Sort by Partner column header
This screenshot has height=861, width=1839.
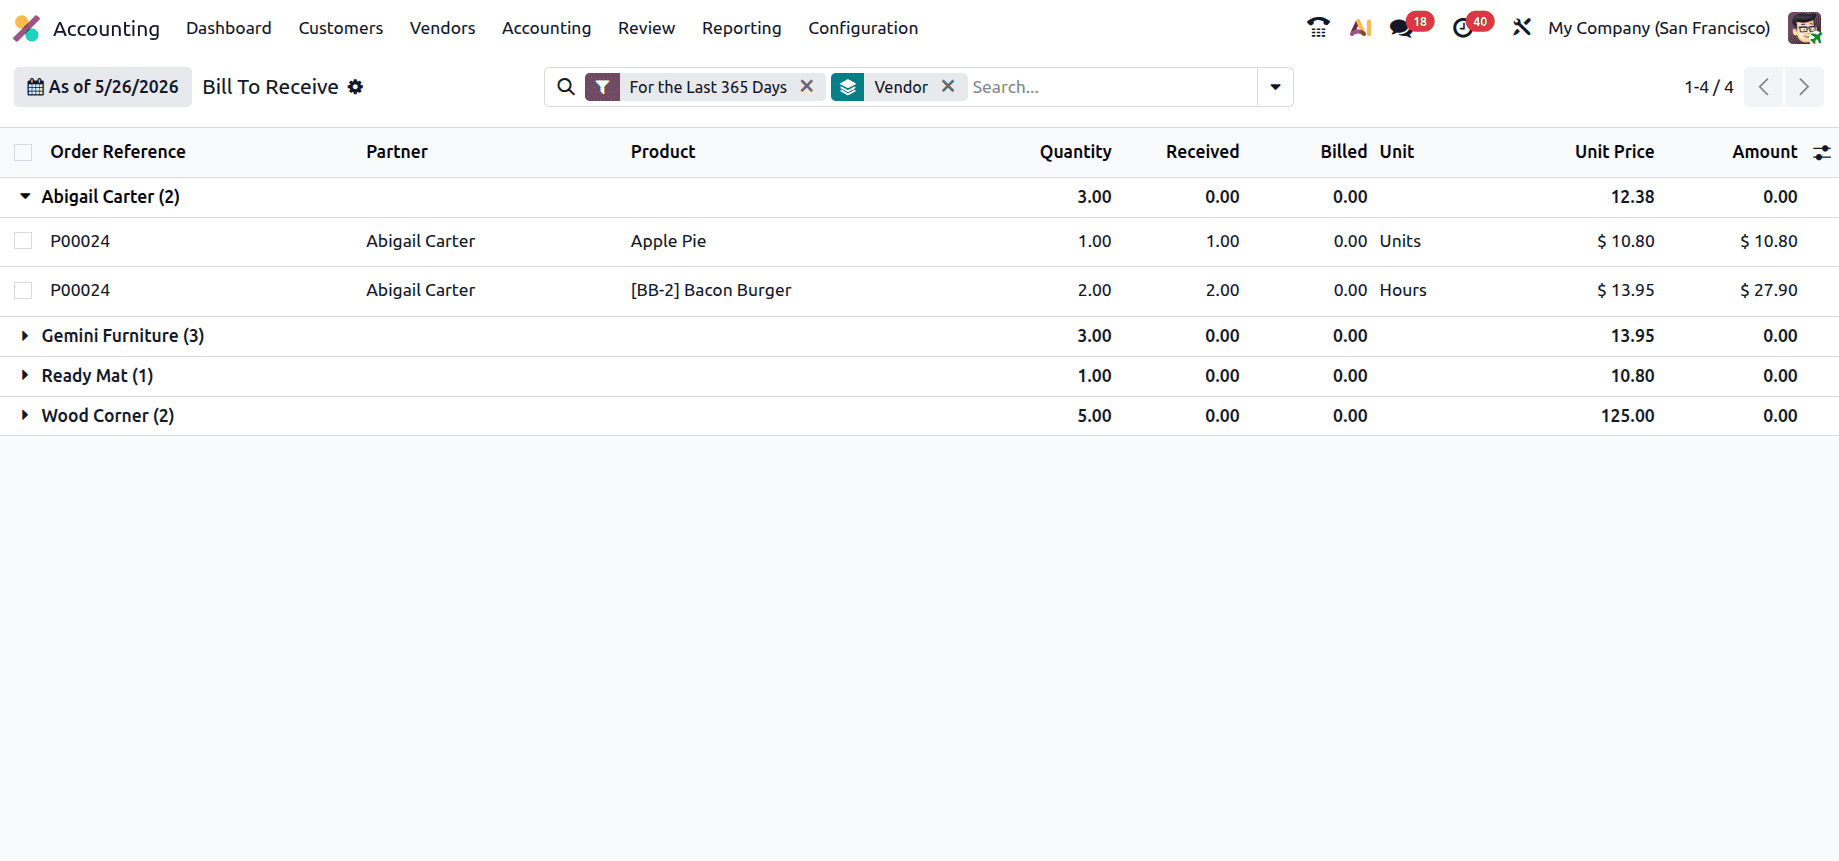coord(397,152)
